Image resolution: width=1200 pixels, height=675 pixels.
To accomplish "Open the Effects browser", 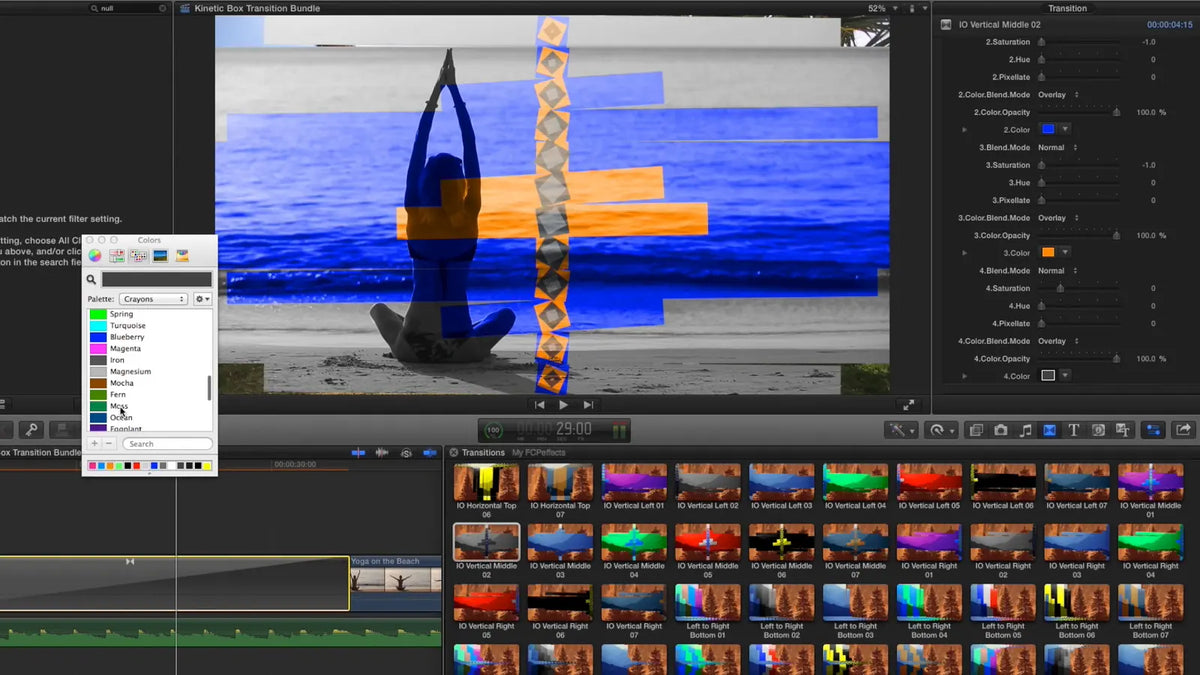I will 977,430.
